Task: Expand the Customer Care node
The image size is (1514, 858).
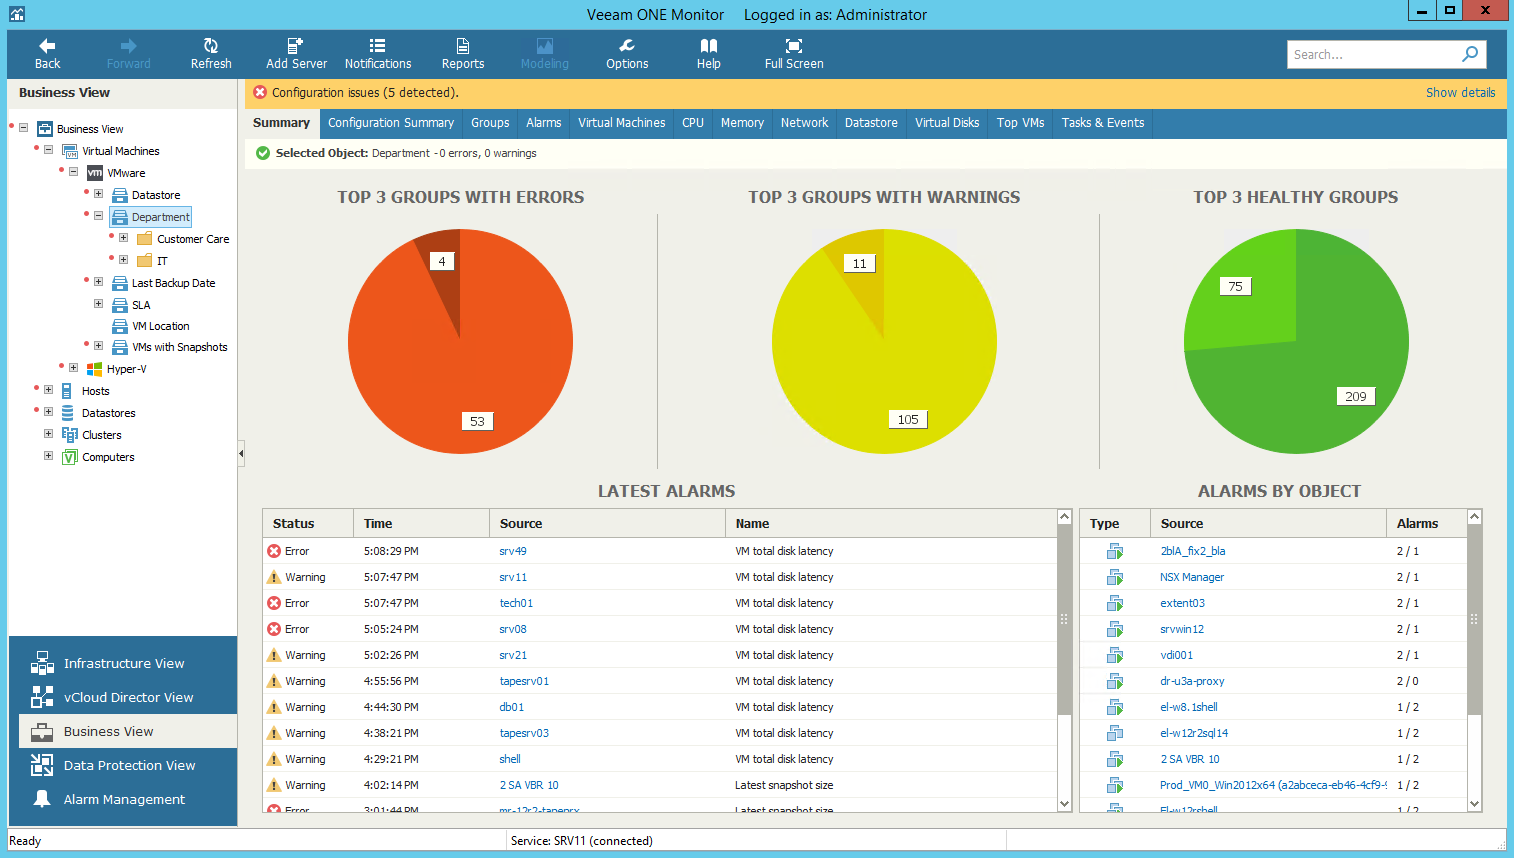Action: tap(123, 238)
